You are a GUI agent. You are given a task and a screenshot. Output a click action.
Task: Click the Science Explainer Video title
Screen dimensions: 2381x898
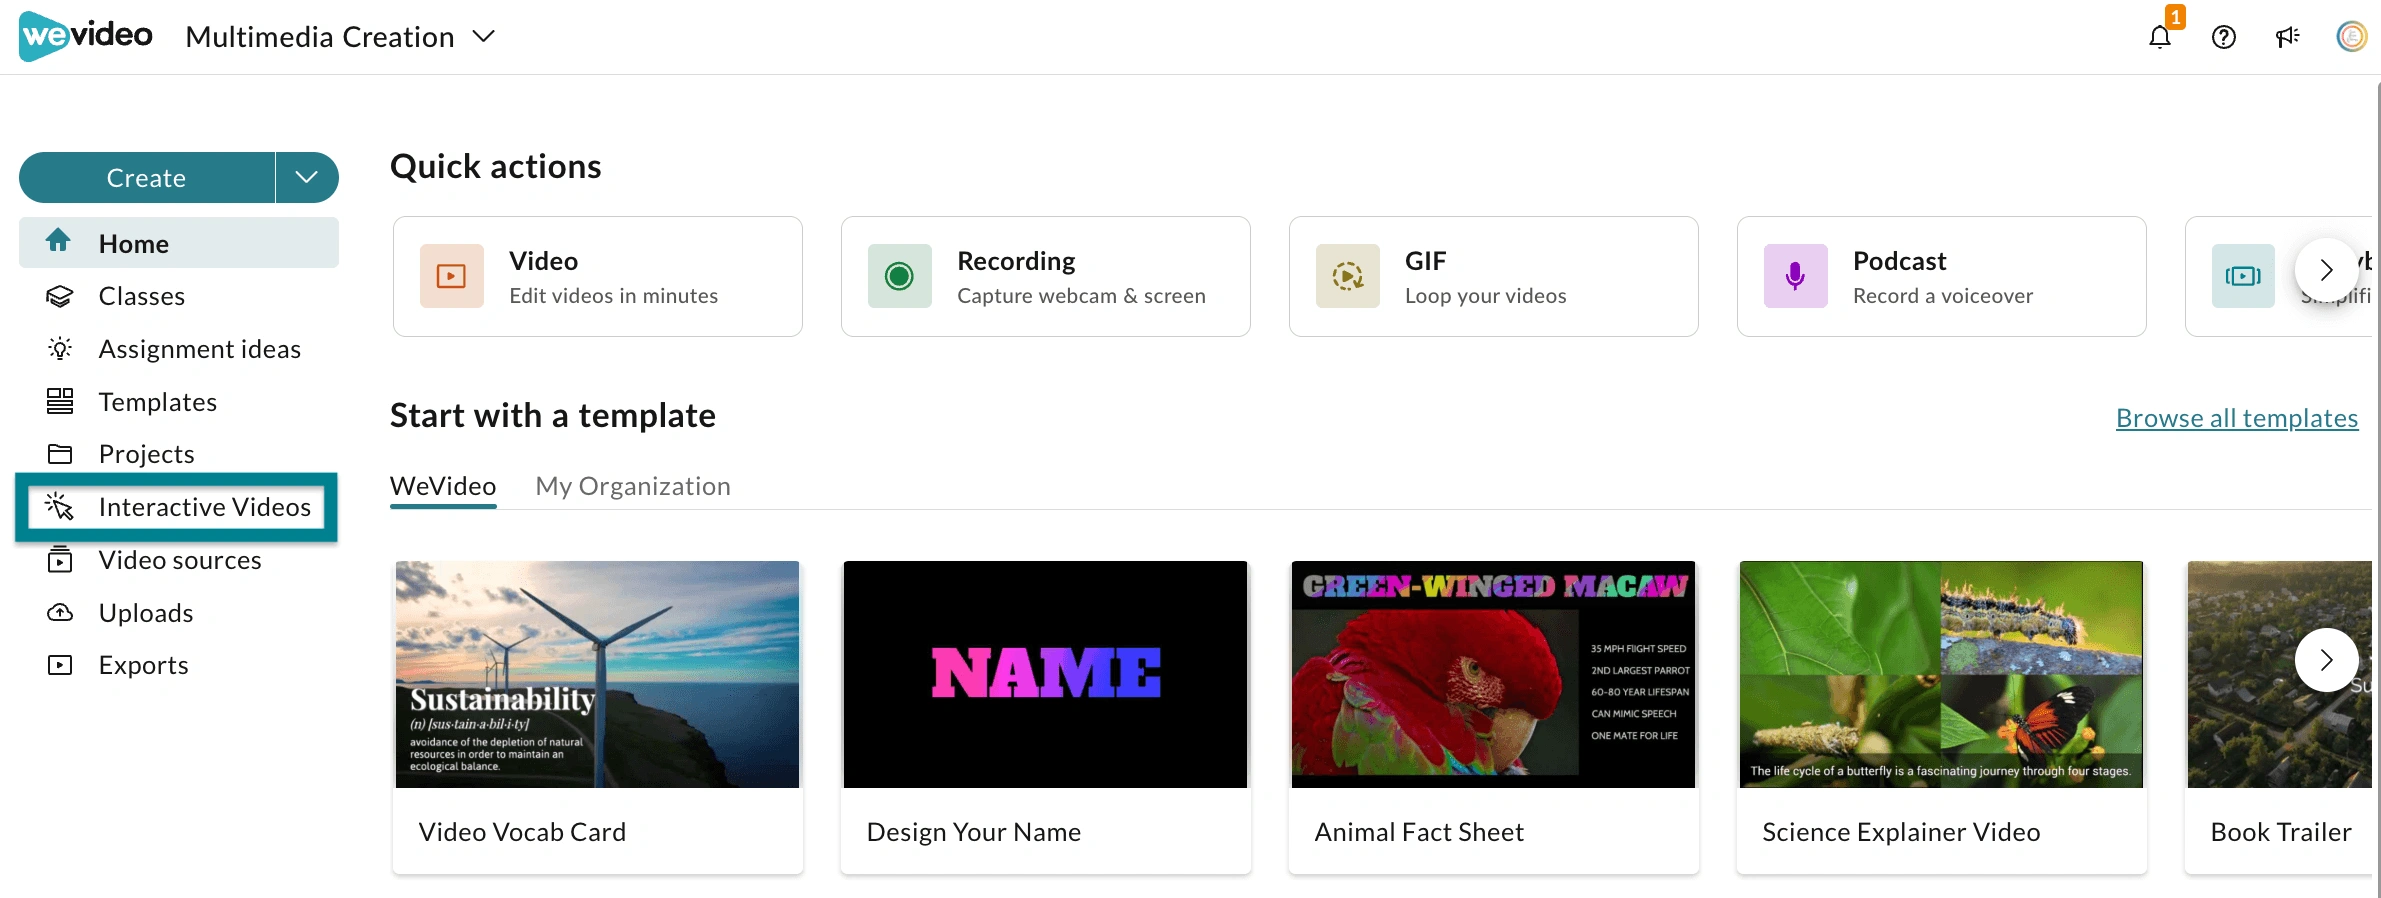[1901, 832]
